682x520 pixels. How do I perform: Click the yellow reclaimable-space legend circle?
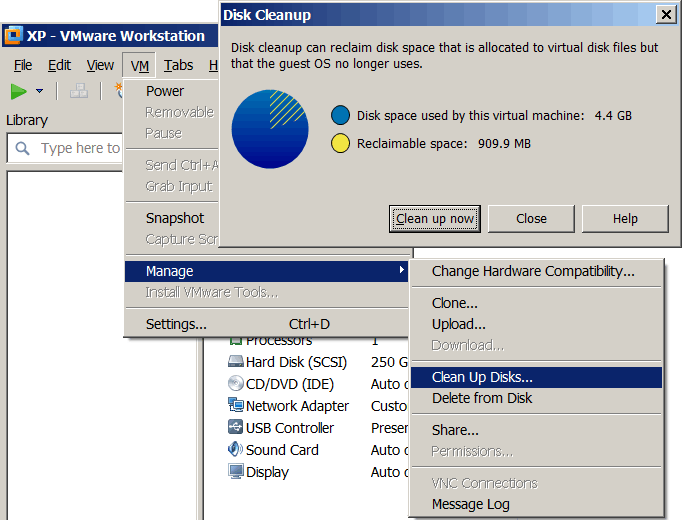[340, 143]
